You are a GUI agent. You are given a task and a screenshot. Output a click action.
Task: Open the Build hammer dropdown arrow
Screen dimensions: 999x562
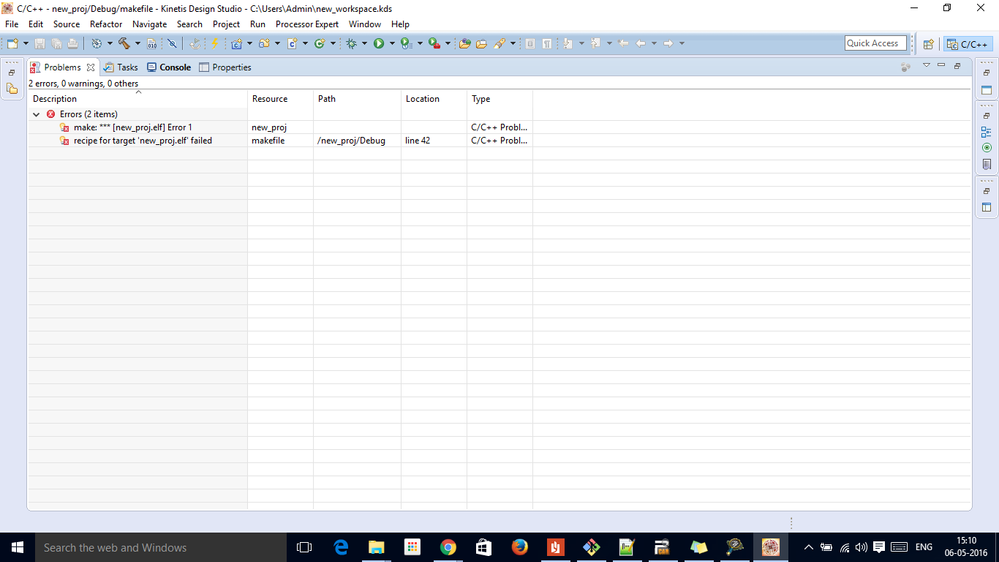pos(138,43)
